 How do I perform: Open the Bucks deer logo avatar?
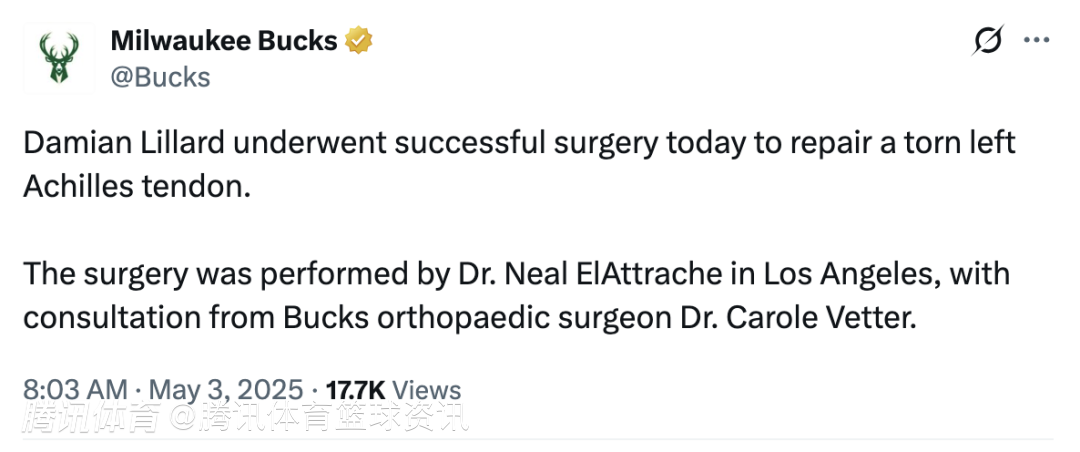tap(59, 58)
